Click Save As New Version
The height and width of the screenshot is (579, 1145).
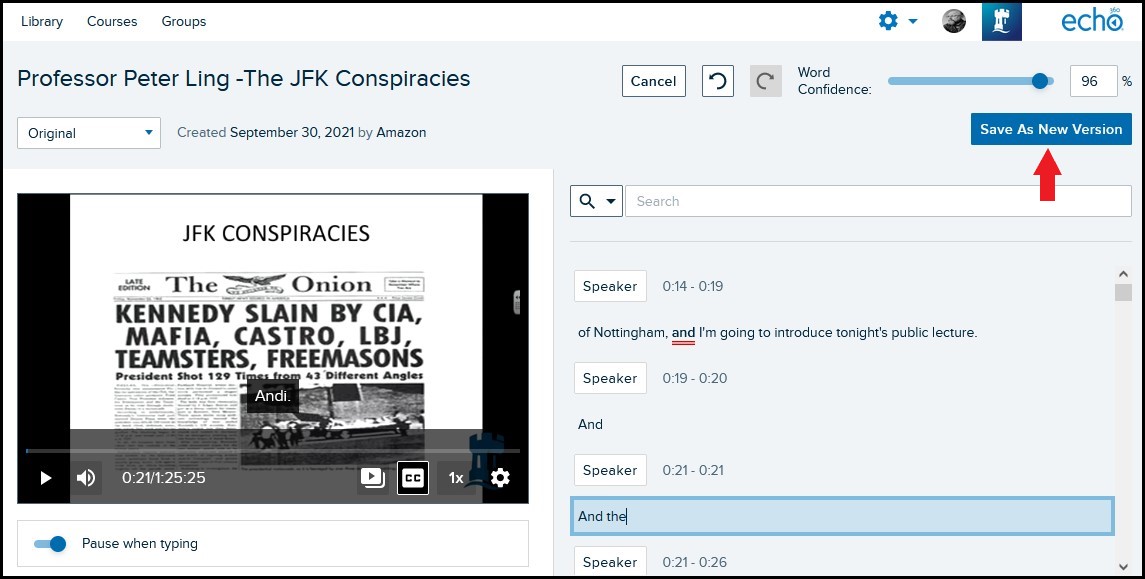[x=1050, y=129]
